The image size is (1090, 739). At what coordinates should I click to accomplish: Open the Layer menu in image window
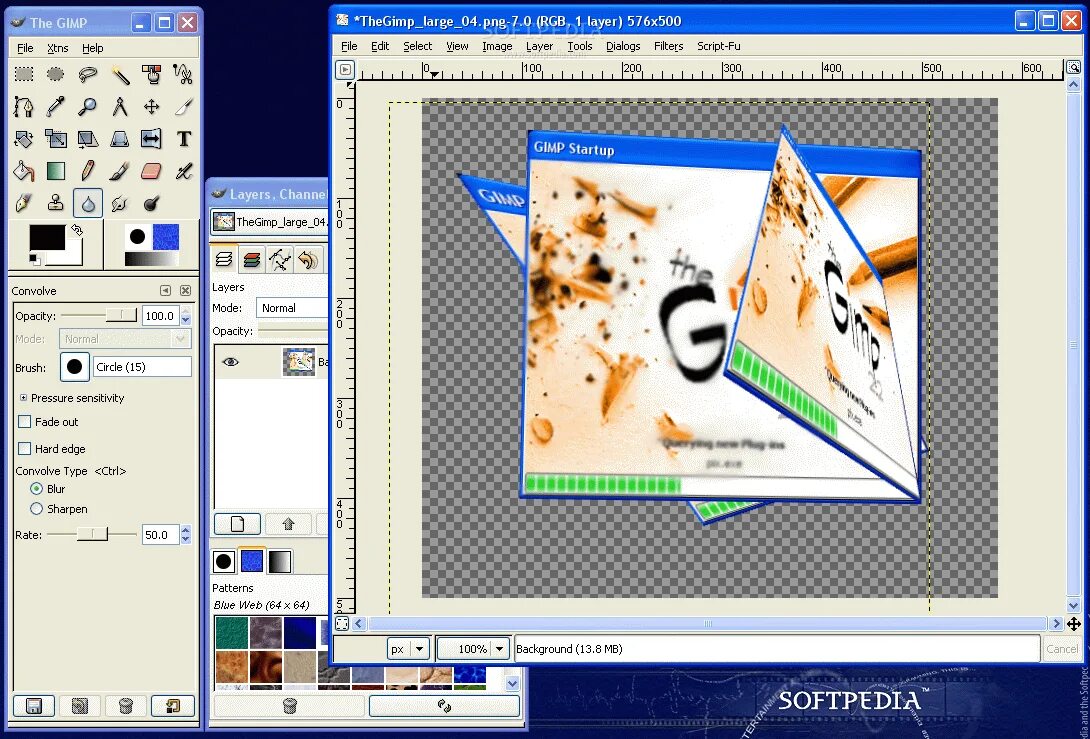[539, 46]
